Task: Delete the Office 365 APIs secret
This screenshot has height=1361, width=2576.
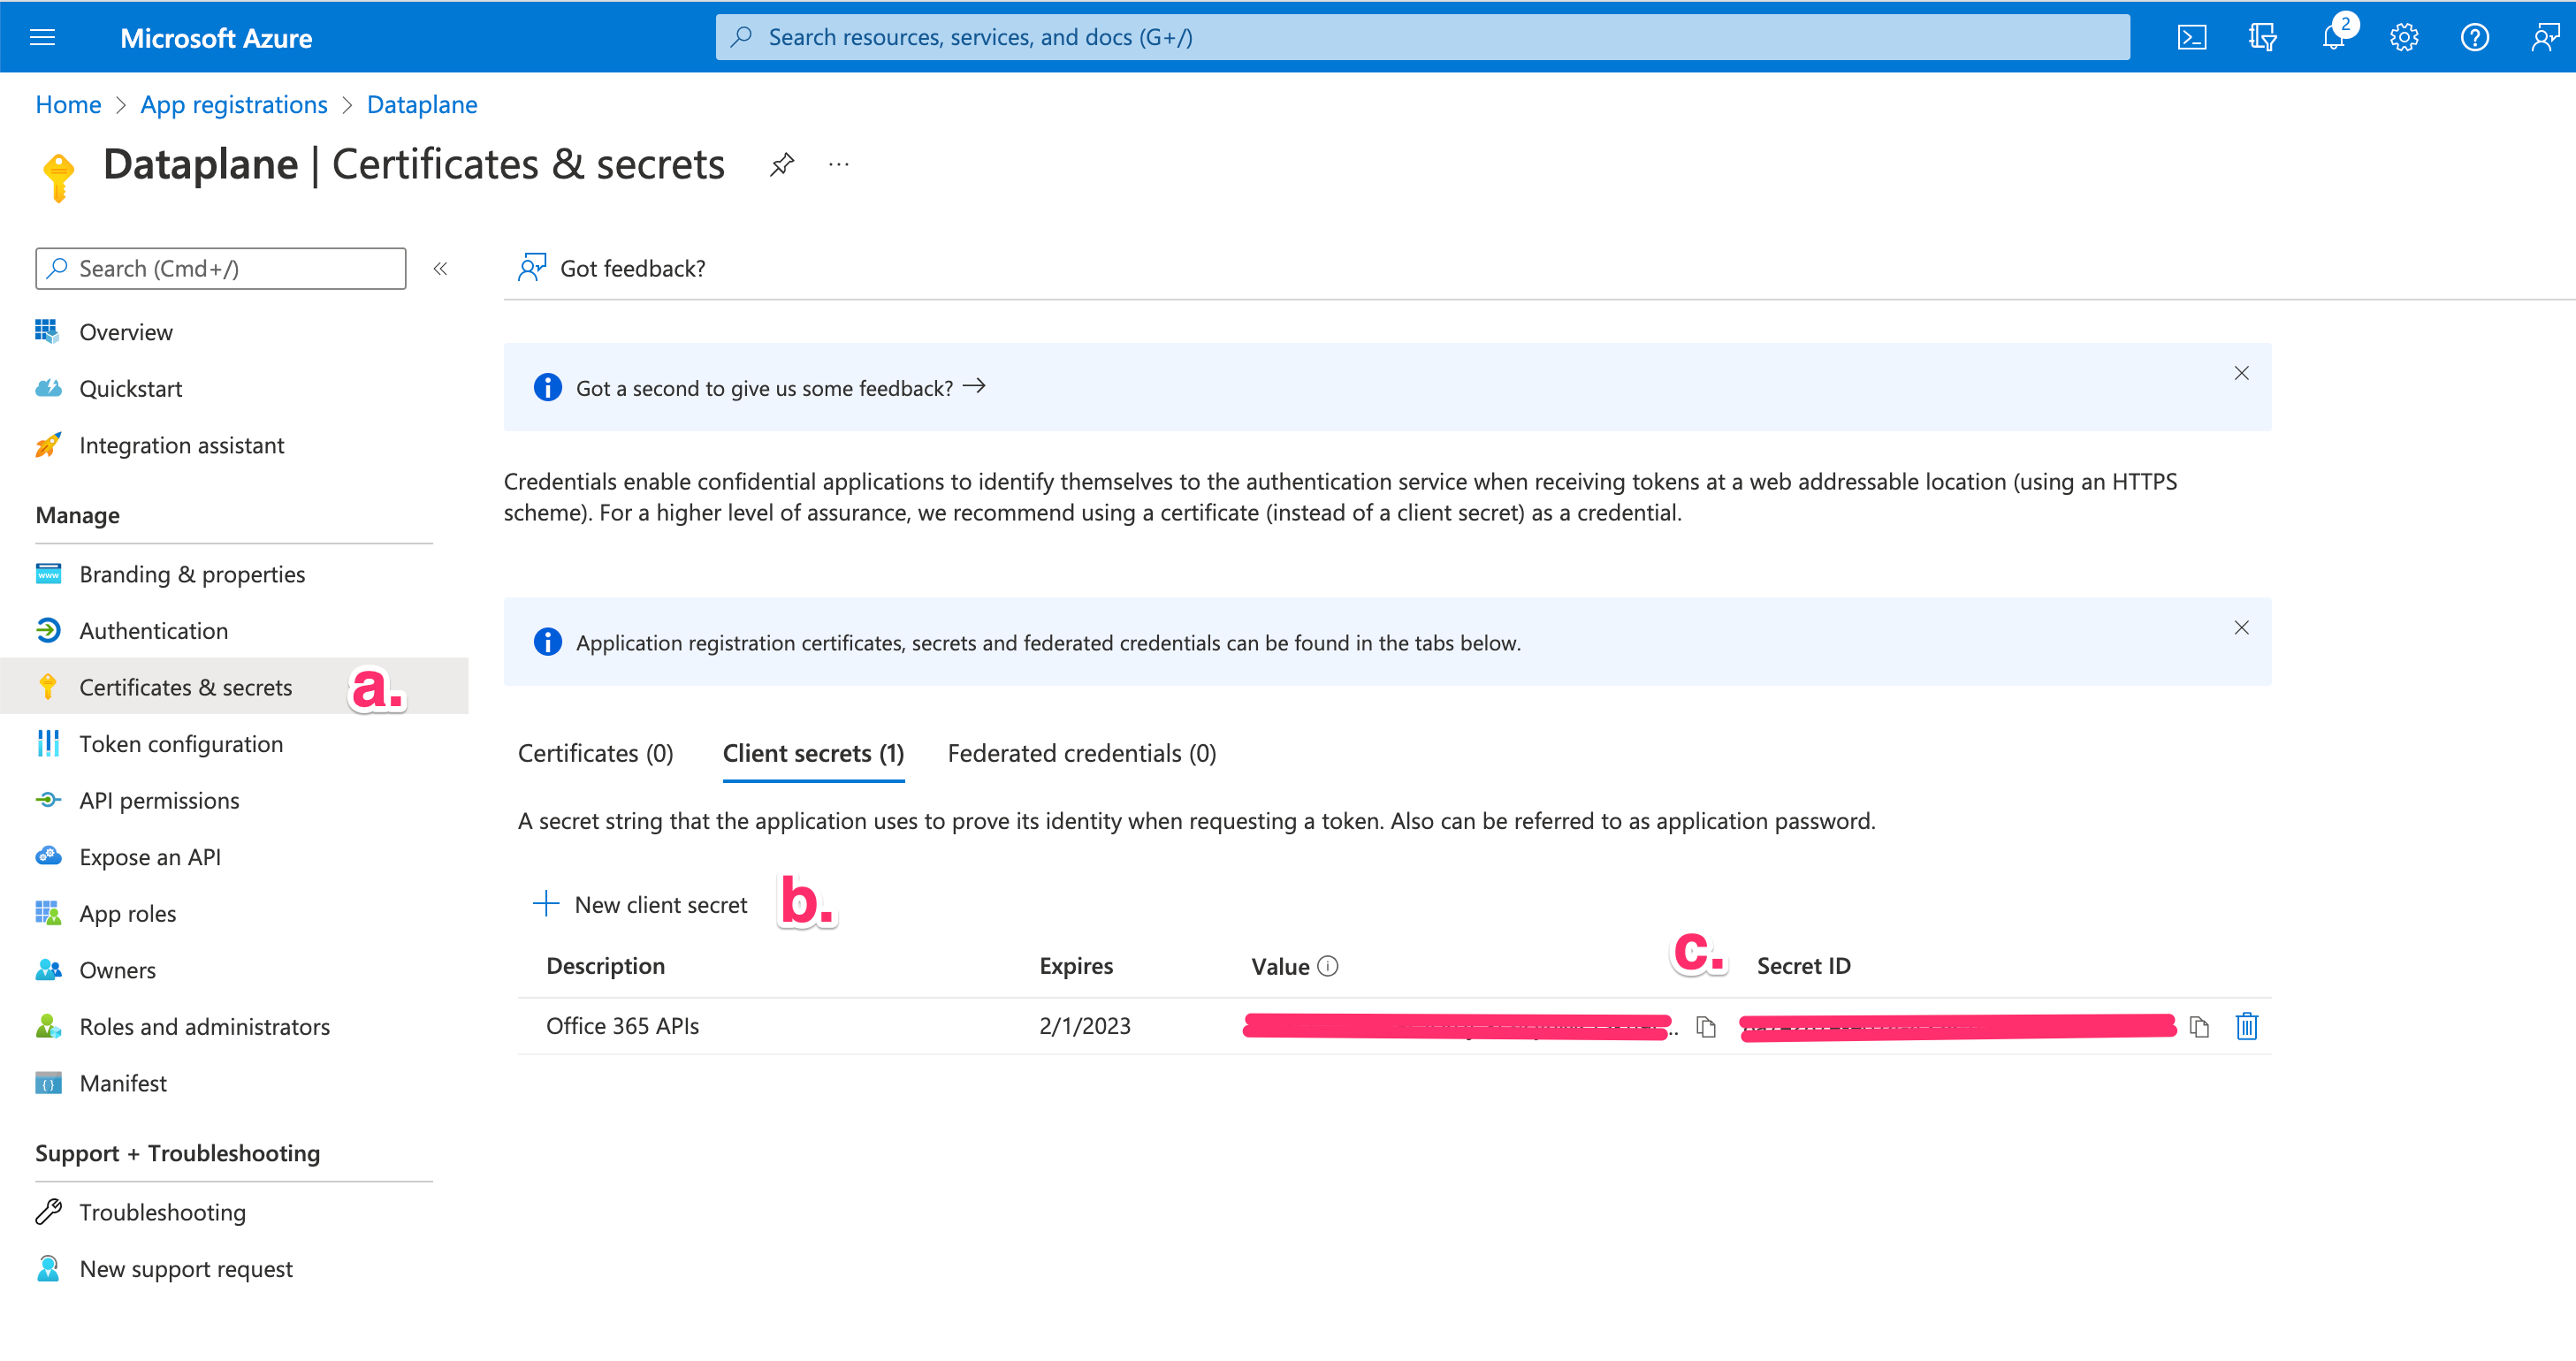Action: (x=2246, y=1027)
